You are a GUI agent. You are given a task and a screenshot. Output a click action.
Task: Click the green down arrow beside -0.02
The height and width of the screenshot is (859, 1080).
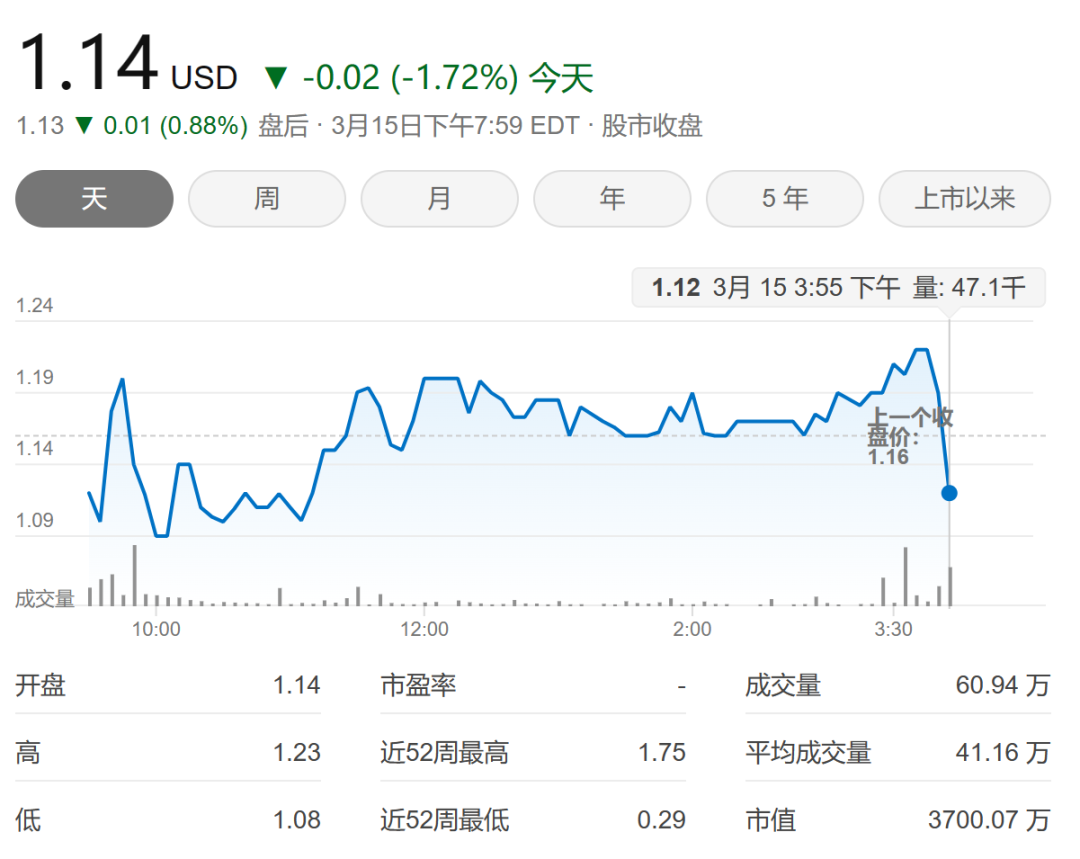click(275, 77)
